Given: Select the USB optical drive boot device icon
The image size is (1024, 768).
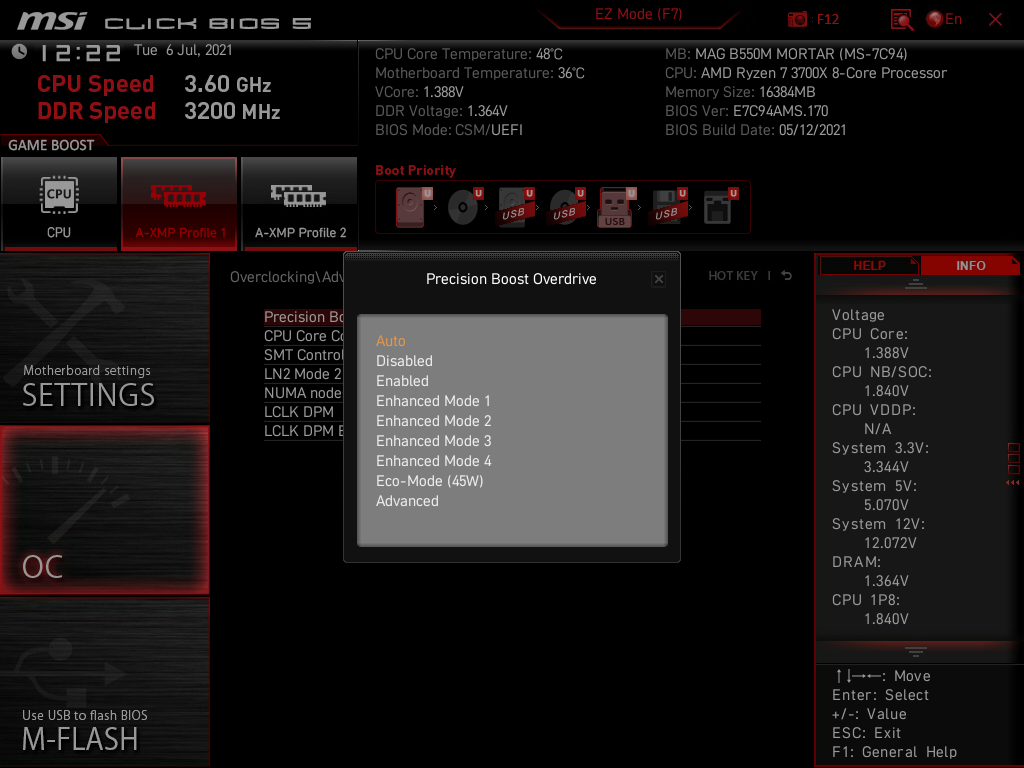Looking at the screenshot, I should 566,207.
